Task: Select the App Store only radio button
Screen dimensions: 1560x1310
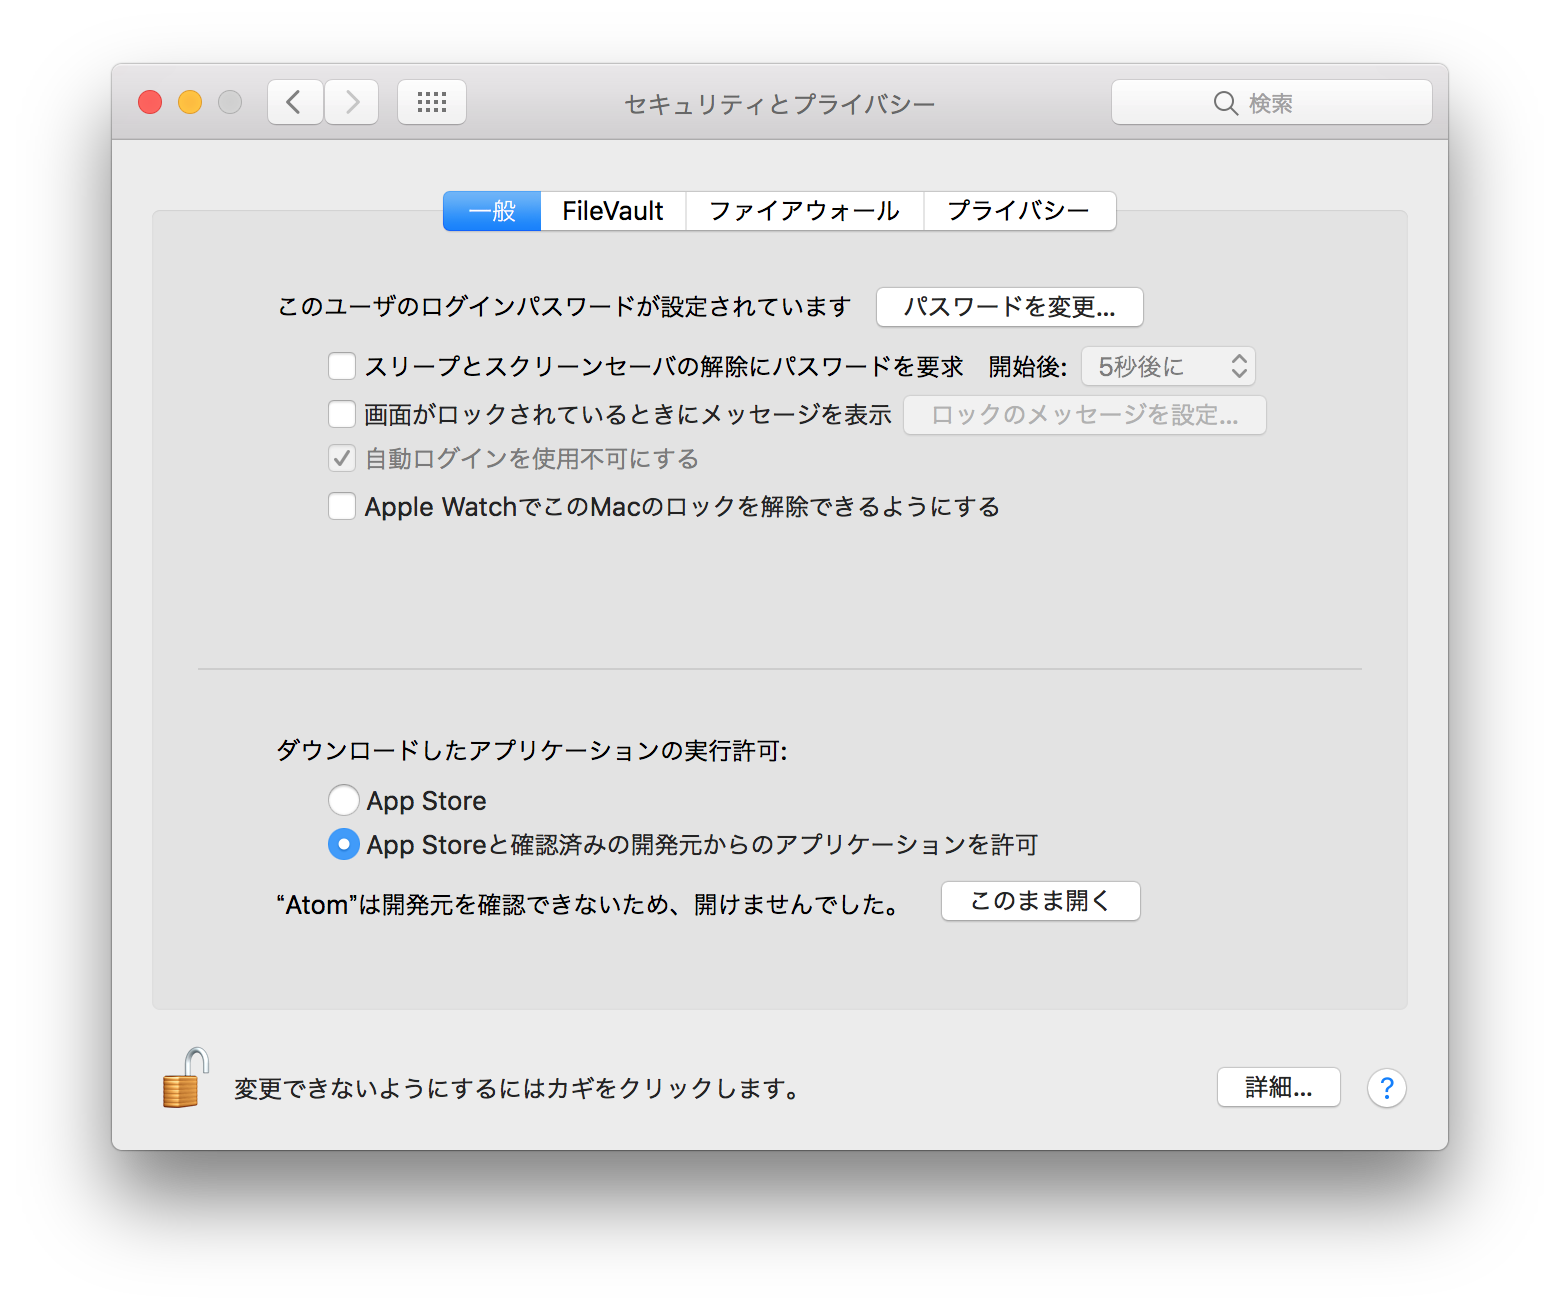Action: [344, 800]
